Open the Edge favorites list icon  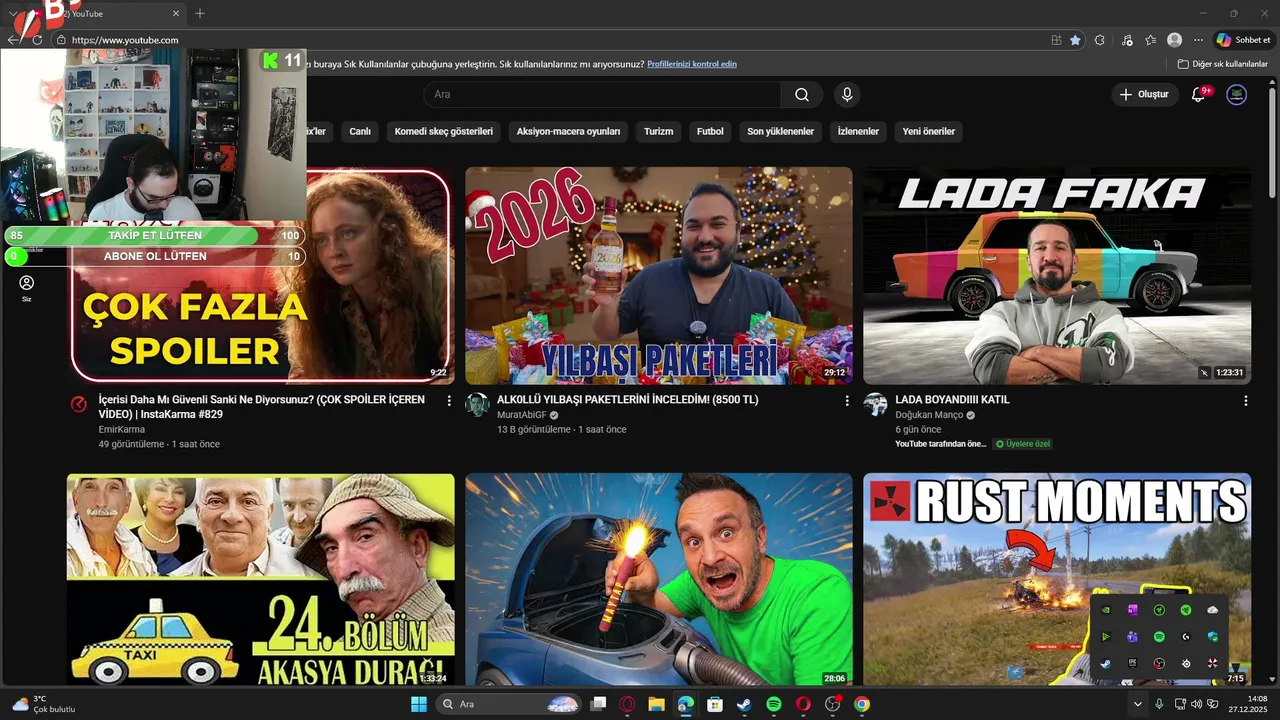click(x=1151, y=40)
